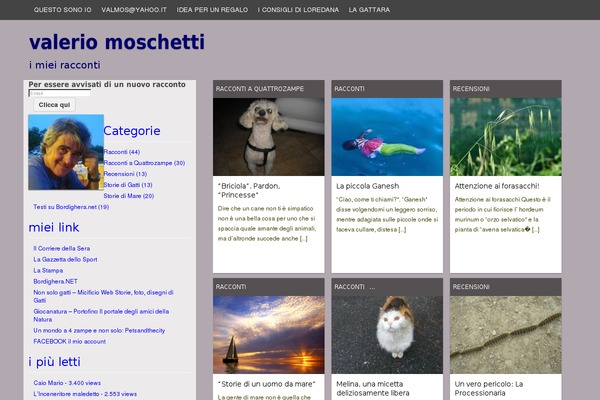Open 'FACEBOOK il mio account' link

point(70,341)
